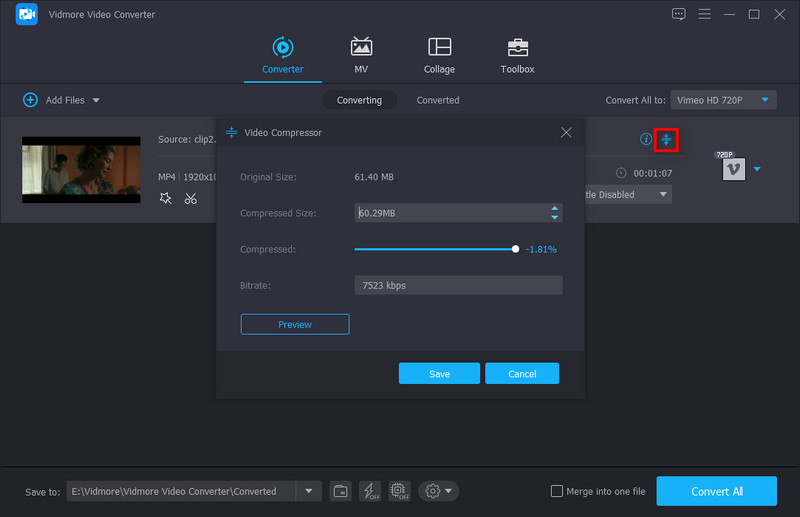
Task: Click the media info icon
Action: 646,139
